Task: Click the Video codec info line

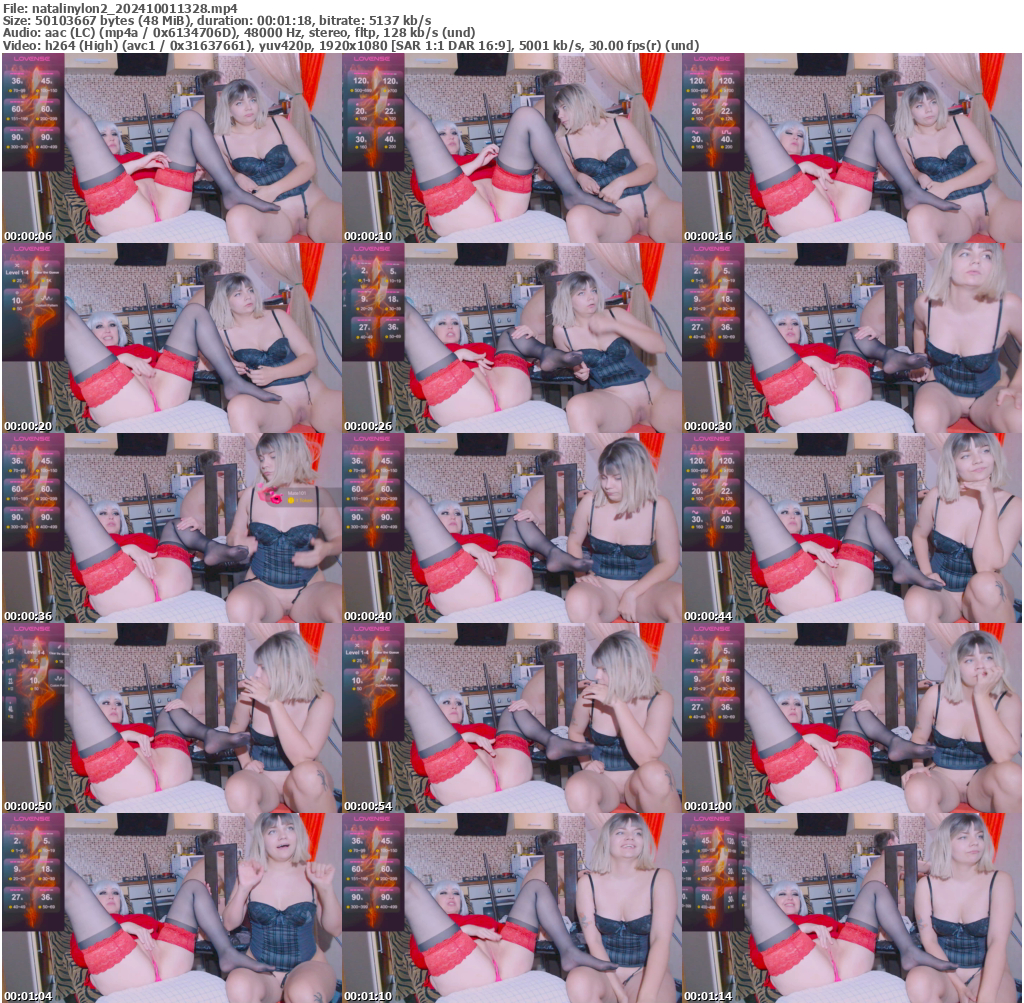Action: click(x=350, y=46)
